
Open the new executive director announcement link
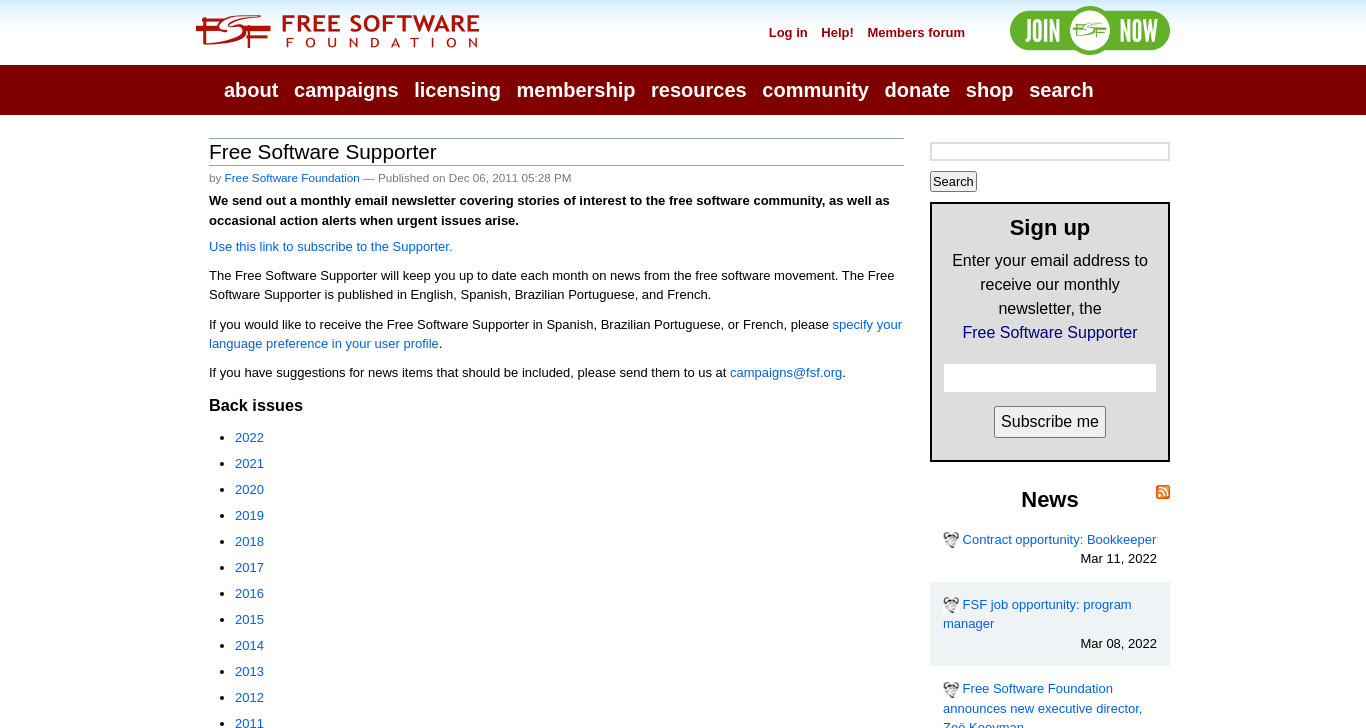pos(1042,707)
